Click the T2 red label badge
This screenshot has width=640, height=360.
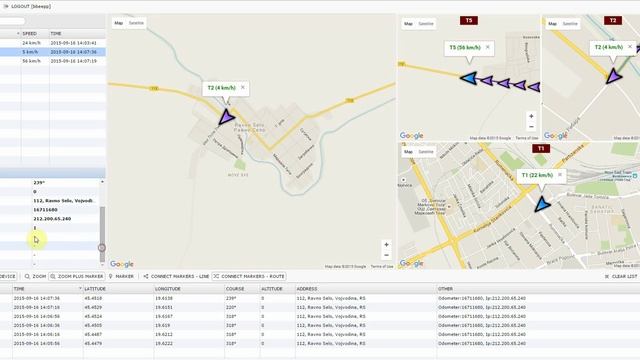[613, 20]
